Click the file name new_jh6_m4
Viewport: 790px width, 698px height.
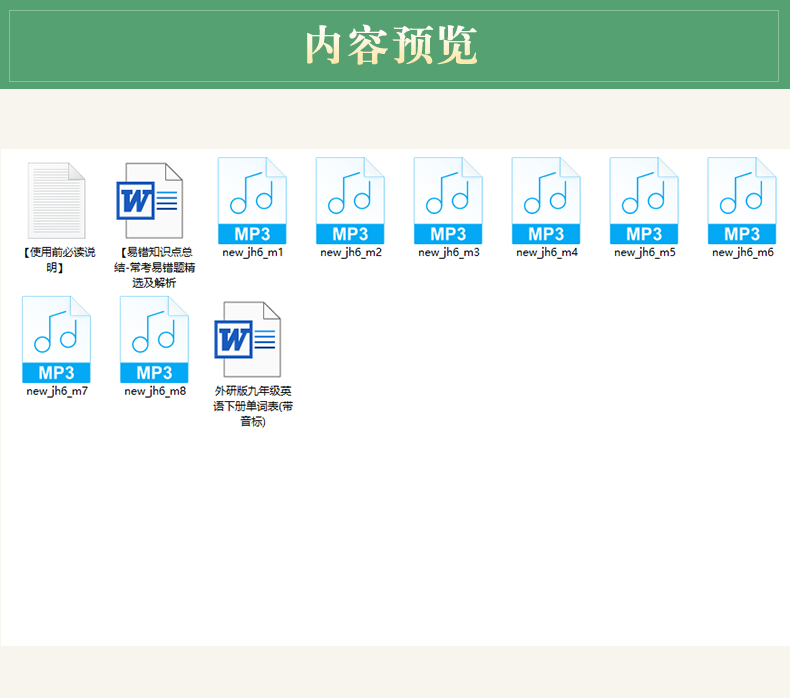pos(547,252)
